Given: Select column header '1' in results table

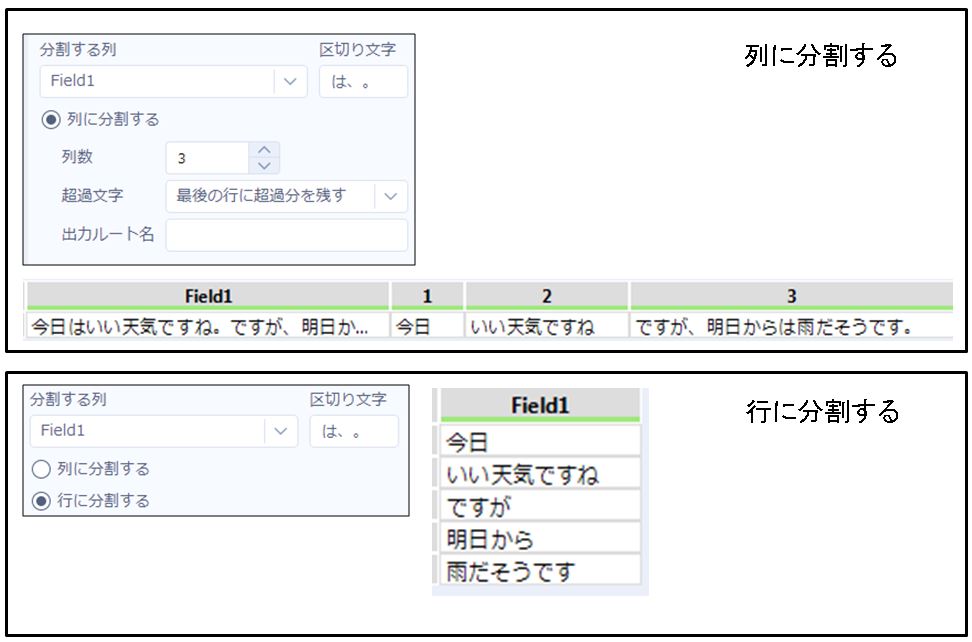Looking at the screenshot, I should click(x=427, y=296).
